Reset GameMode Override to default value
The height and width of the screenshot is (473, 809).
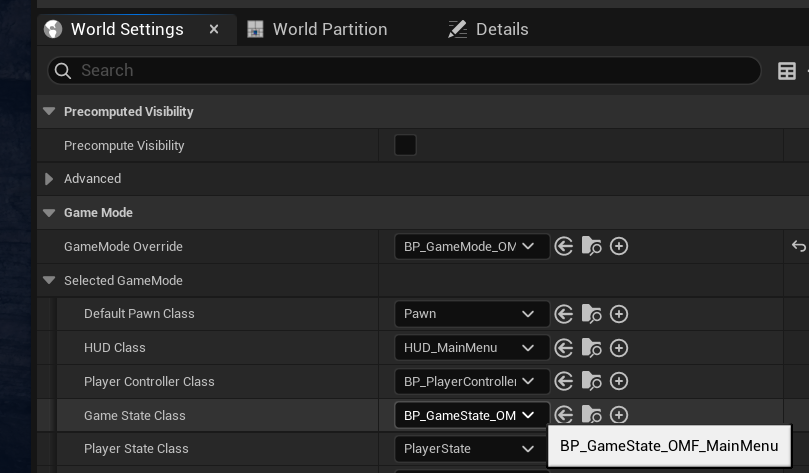coord(798,246)
